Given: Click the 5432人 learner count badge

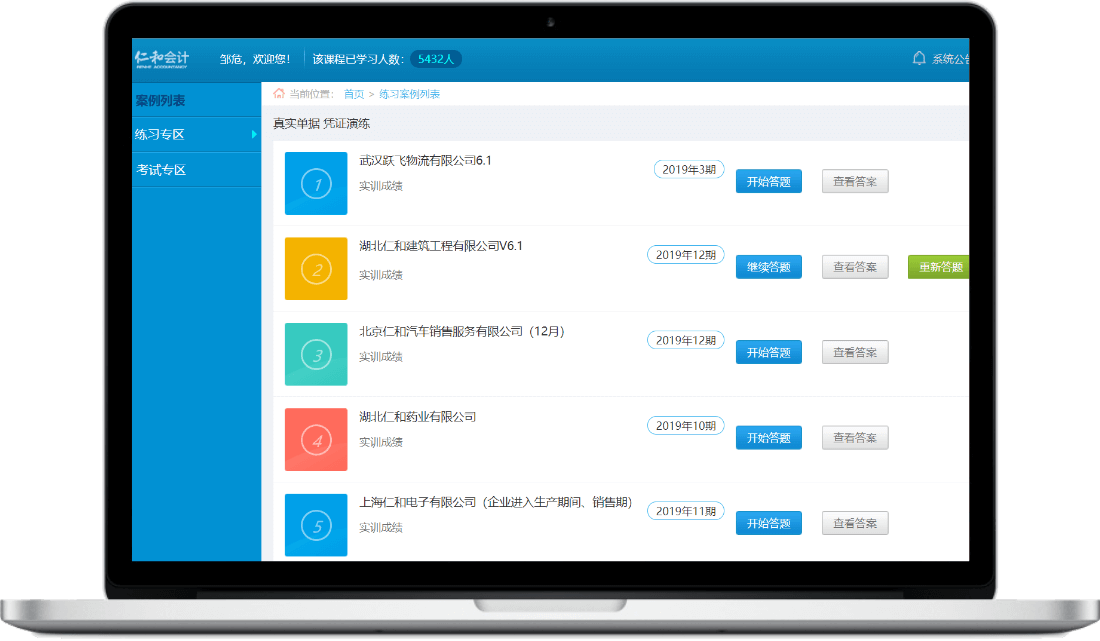Looking at the screenshot, I should point(436,60).
